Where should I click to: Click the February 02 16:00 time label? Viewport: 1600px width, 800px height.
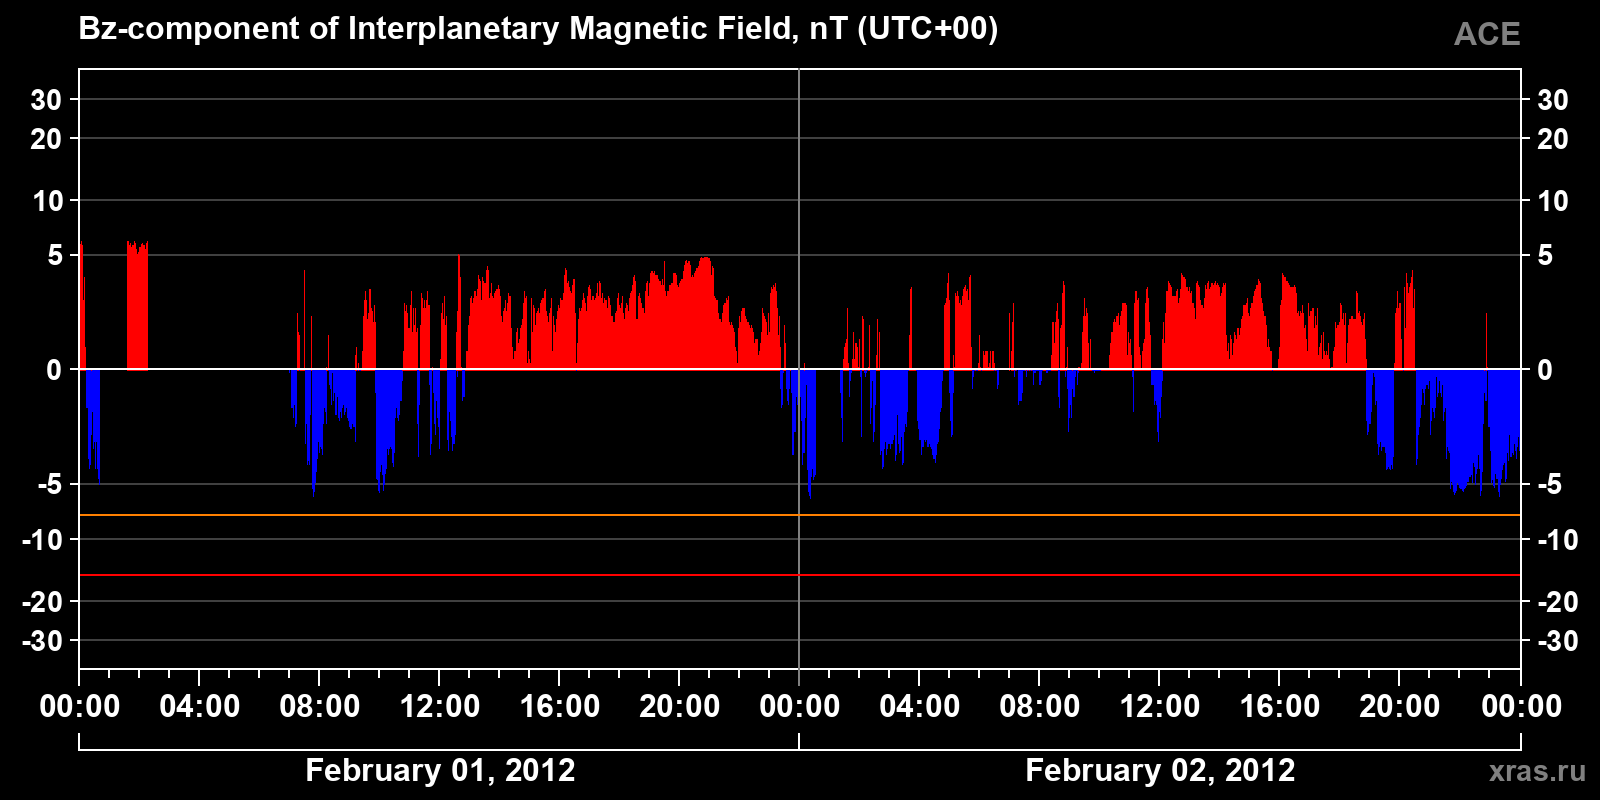(1279, 706)
